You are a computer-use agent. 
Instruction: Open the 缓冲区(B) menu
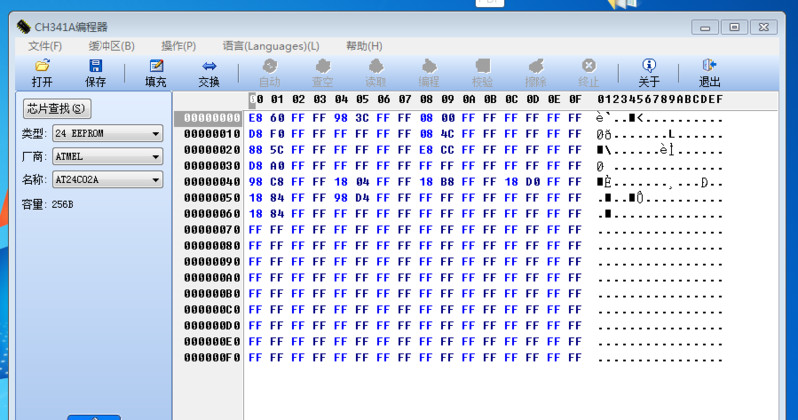click(111, 46)
